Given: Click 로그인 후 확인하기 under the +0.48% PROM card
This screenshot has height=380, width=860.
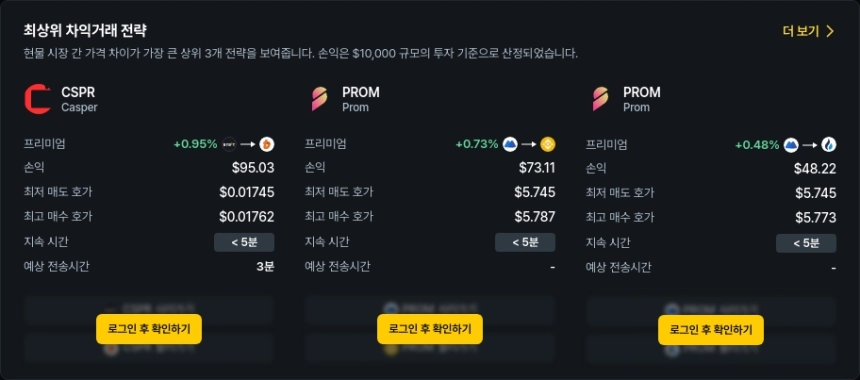Looking at the screenshot, I should (x=711, y=329).
